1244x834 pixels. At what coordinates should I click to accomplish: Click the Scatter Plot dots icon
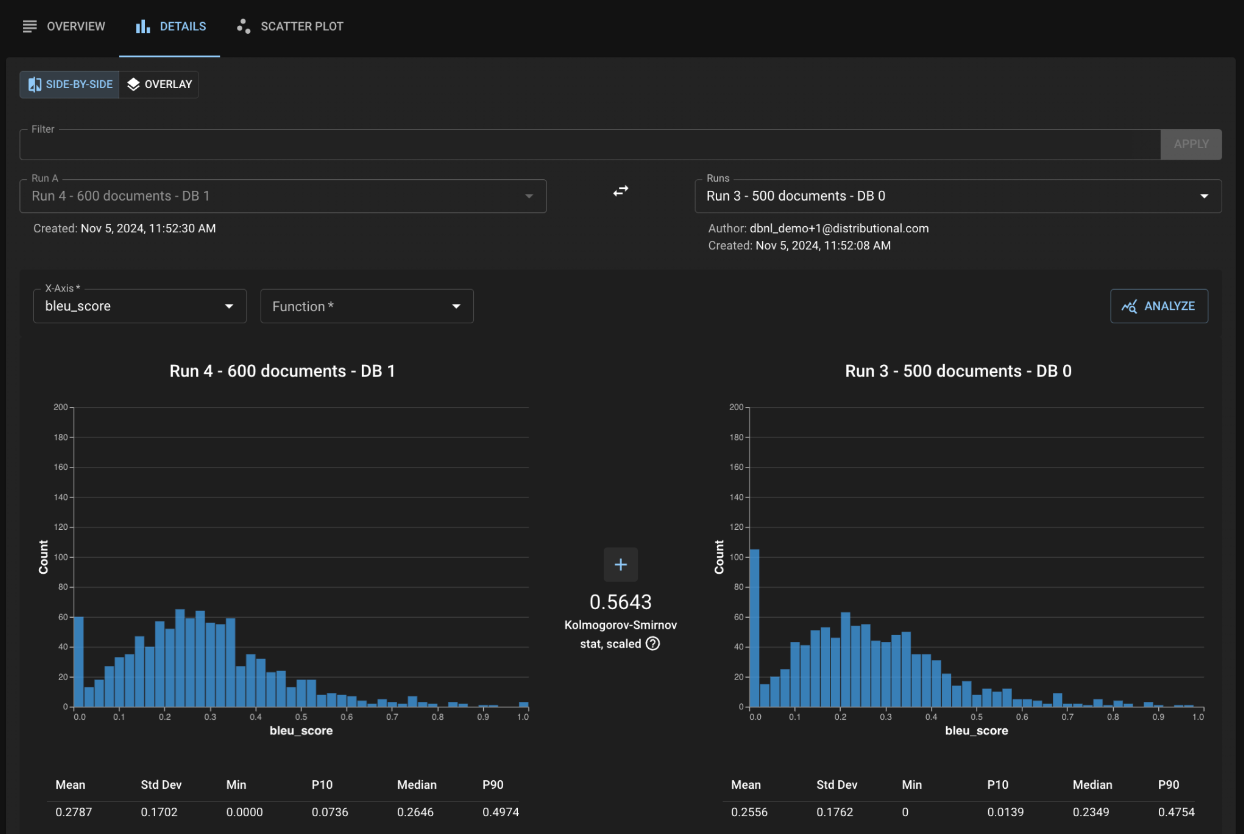tap(243, 26)
